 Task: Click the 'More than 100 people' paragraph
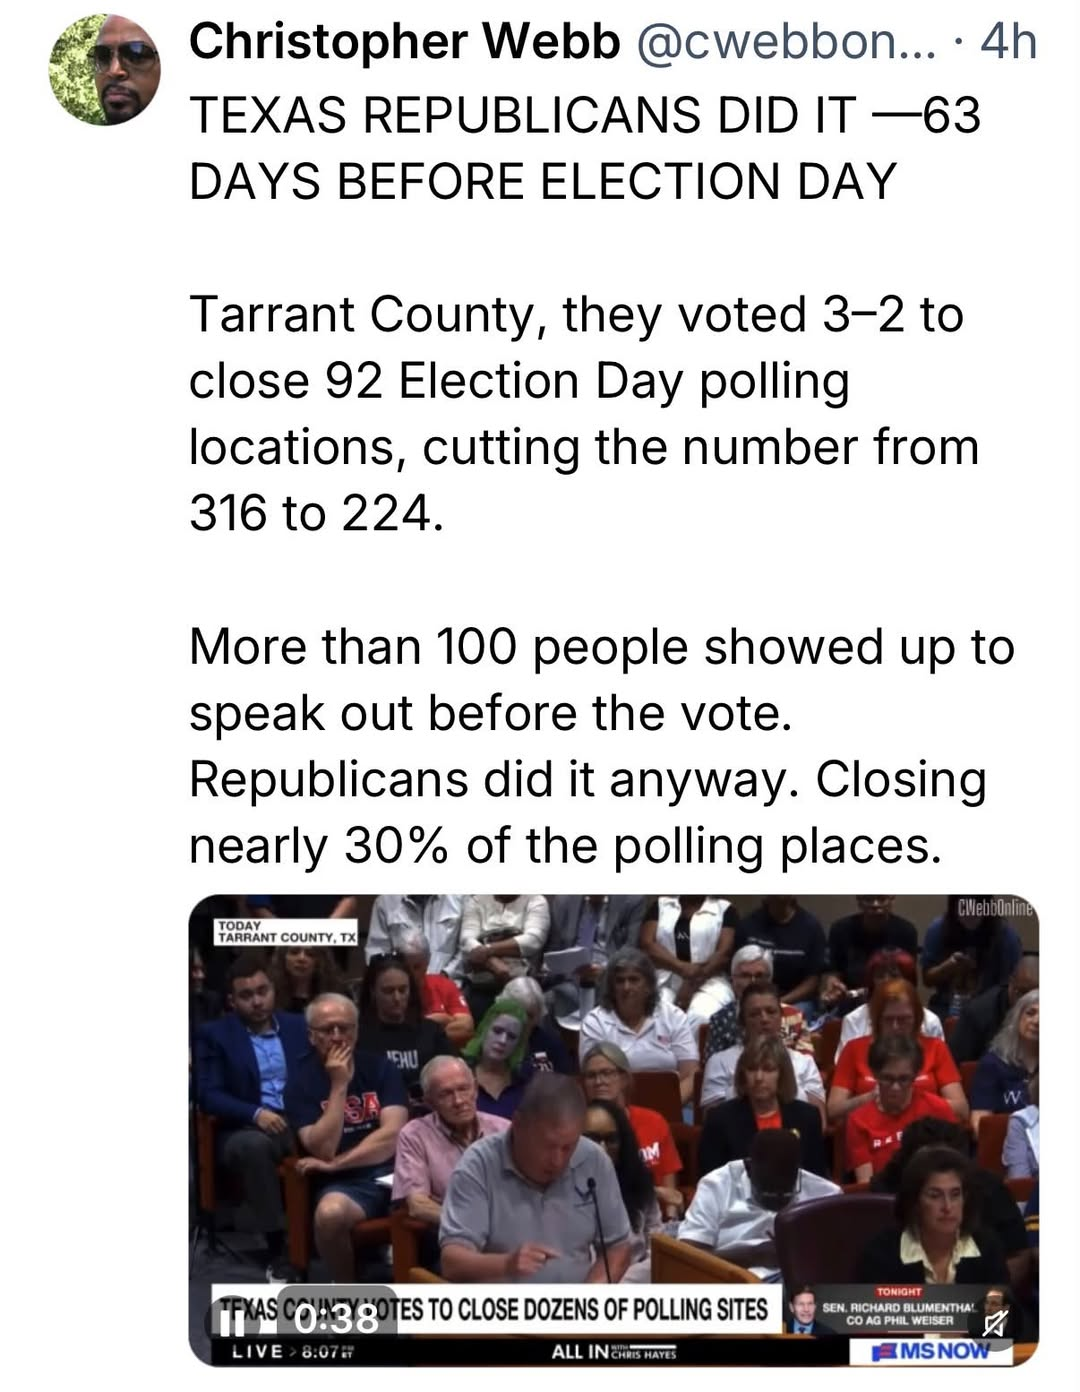(x=602, y=746)
